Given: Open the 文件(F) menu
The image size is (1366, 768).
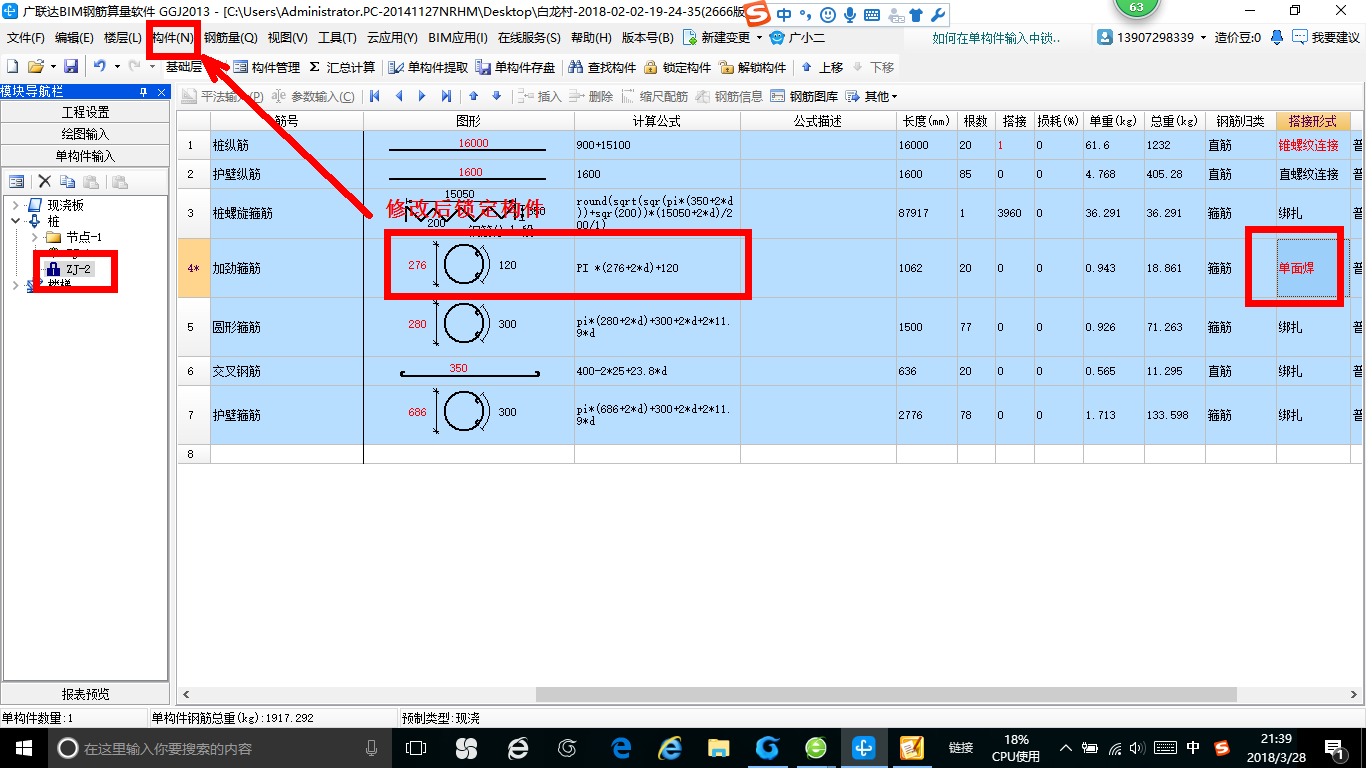Looking at the screenshot, I should (x=25, y=38).
